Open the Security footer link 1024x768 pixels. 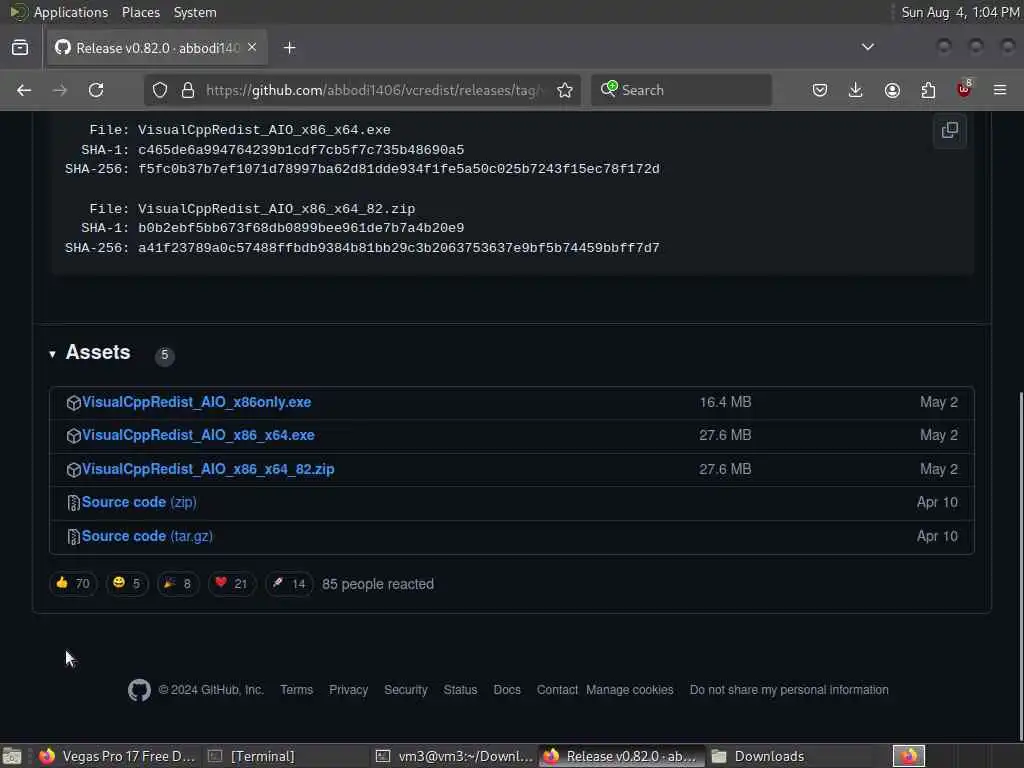406,690
